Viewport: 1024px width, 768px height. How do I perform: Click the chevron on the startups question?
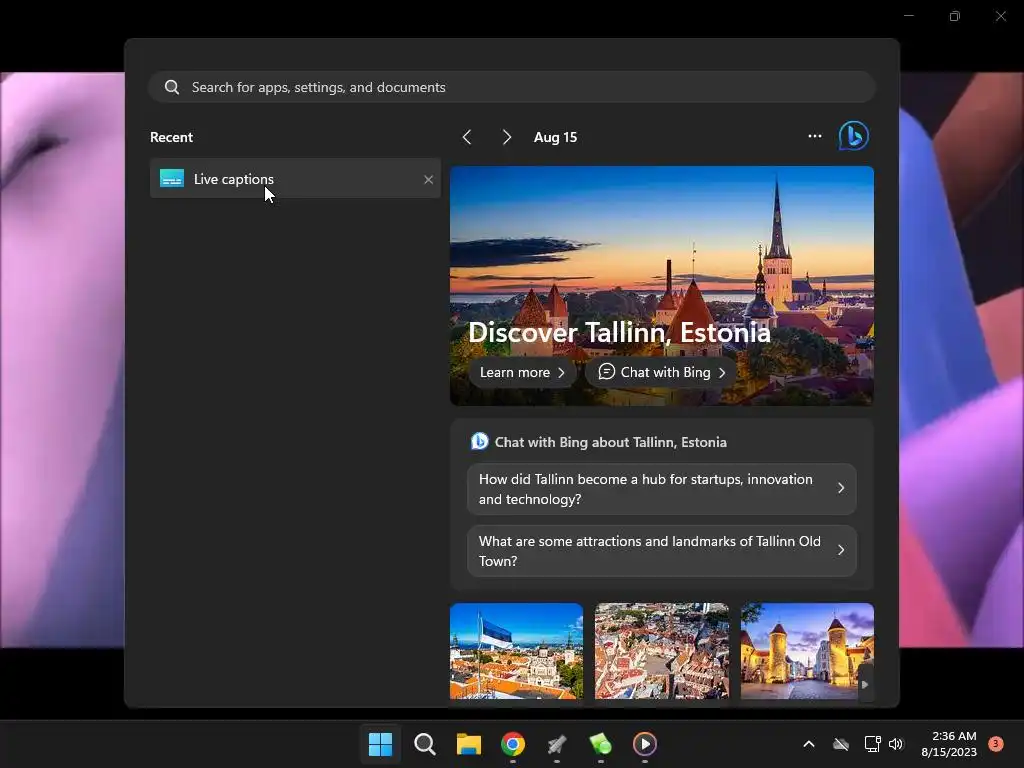pyautogui.click(x=841, y=488)
